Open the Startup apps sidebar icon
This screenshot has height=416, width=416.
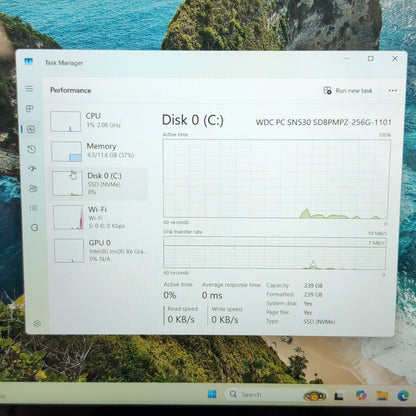pyautogui.click(x=32, y=169)
